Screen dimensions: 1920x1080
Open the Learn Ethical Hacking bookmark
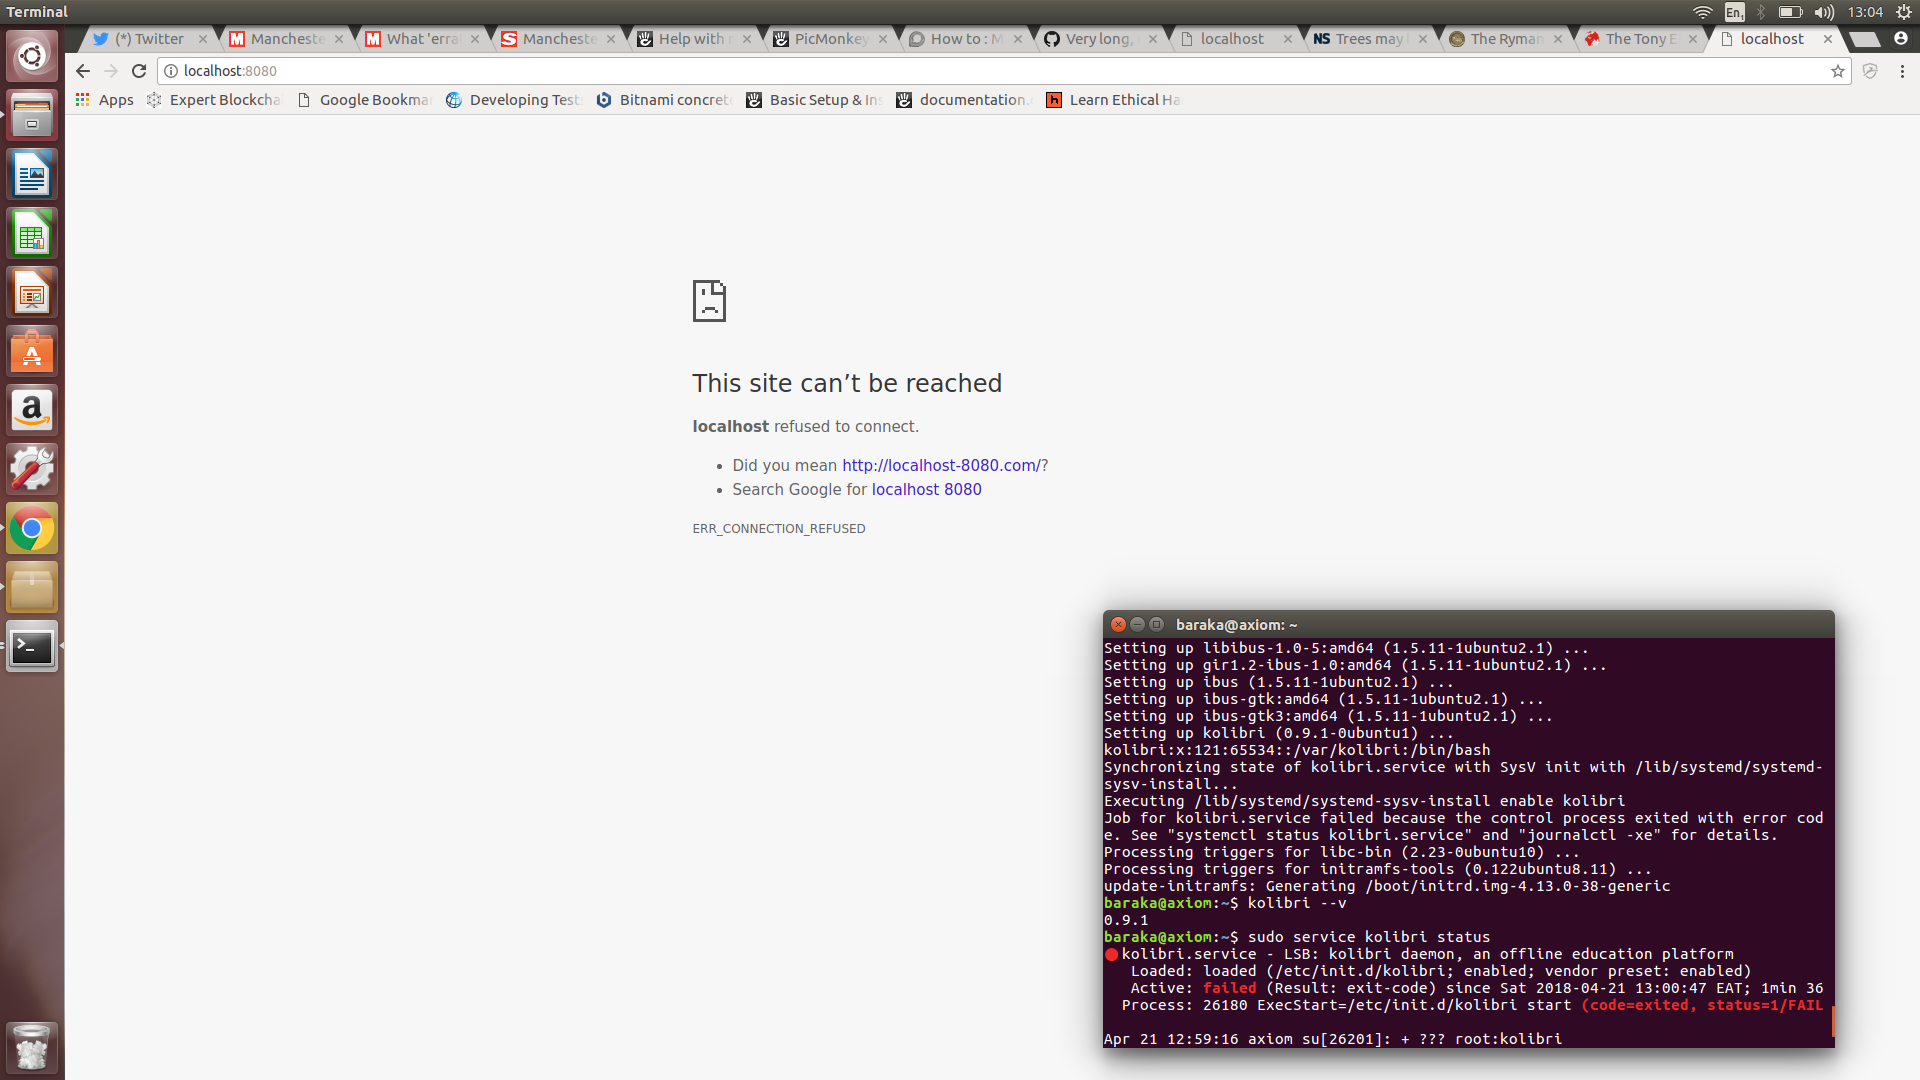click(1113, 100)
